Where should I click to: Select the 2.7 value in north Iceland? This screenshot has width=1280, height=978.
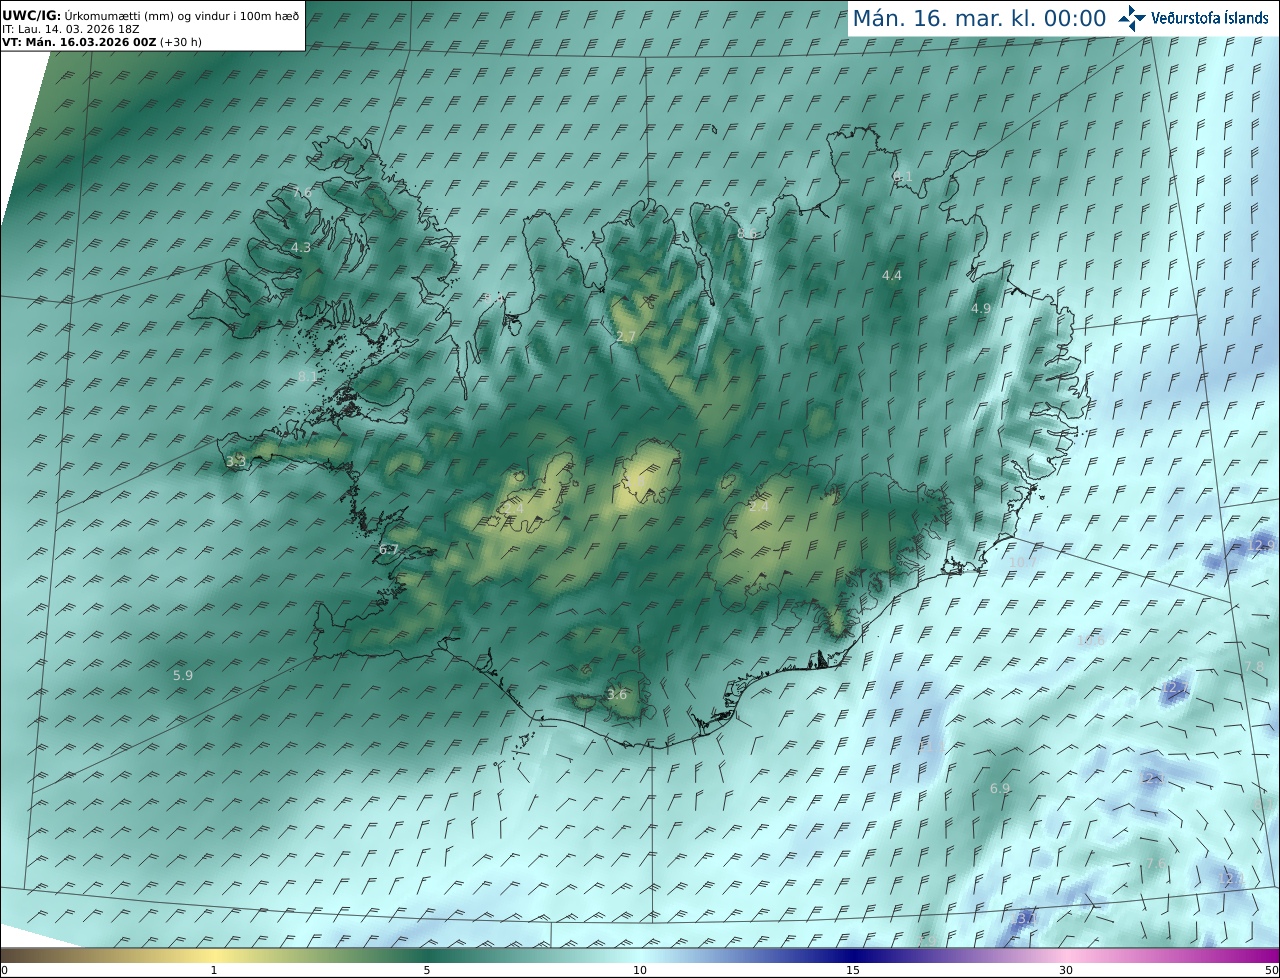click(x=626, y=336)
